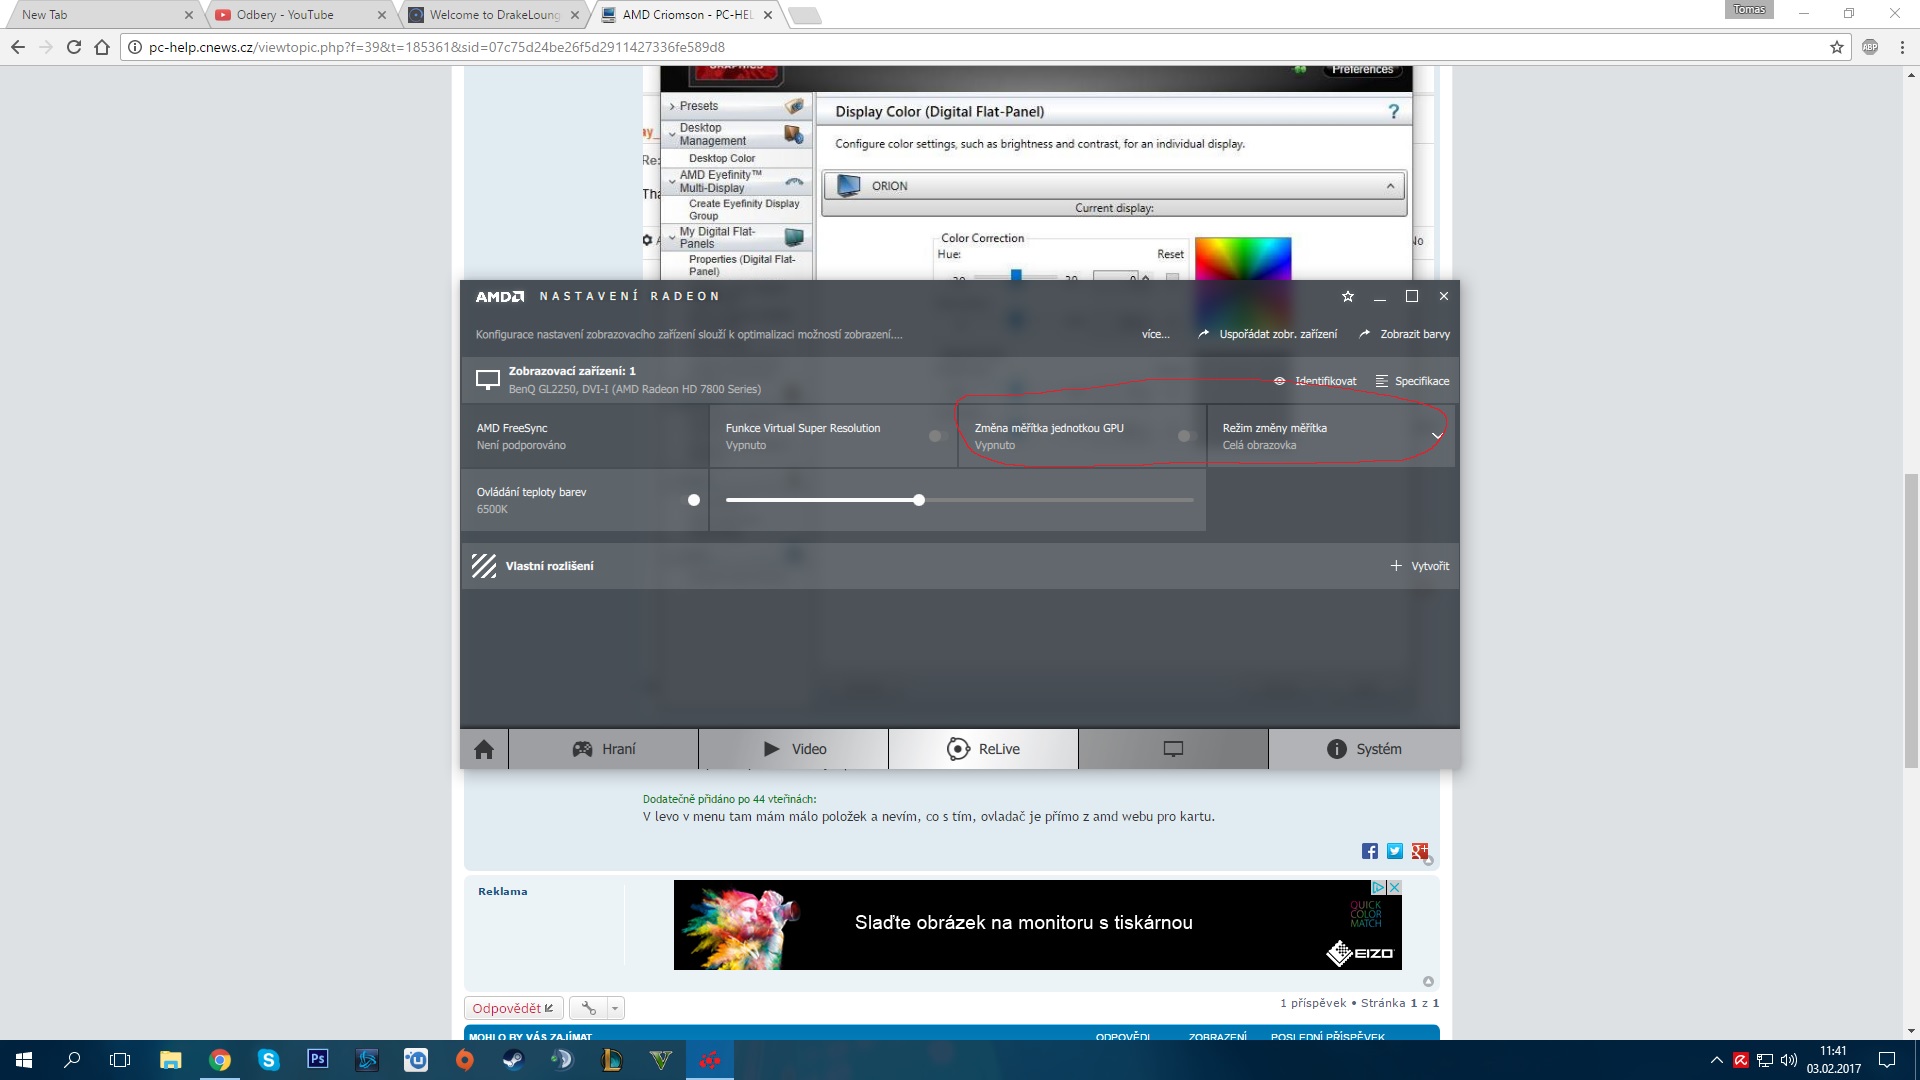Screen dimensions: 1920x1080
Task: Open Battle.net from the taskbar
Action: point(366,1060)
